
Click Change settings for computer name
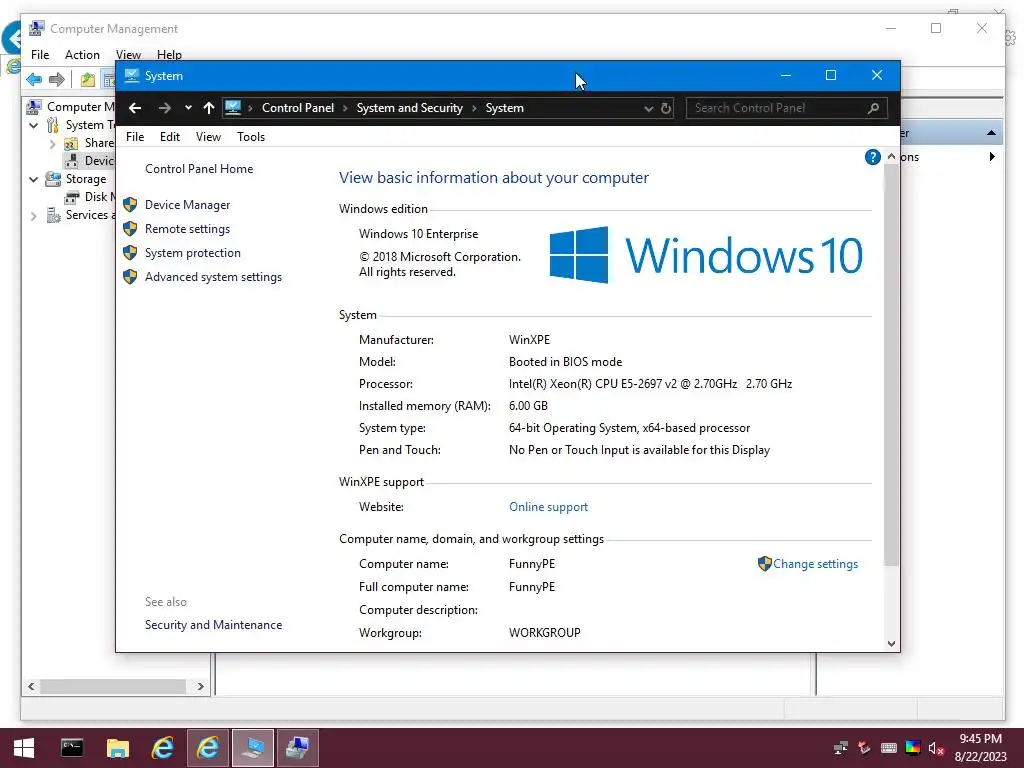tap(815, 564)
